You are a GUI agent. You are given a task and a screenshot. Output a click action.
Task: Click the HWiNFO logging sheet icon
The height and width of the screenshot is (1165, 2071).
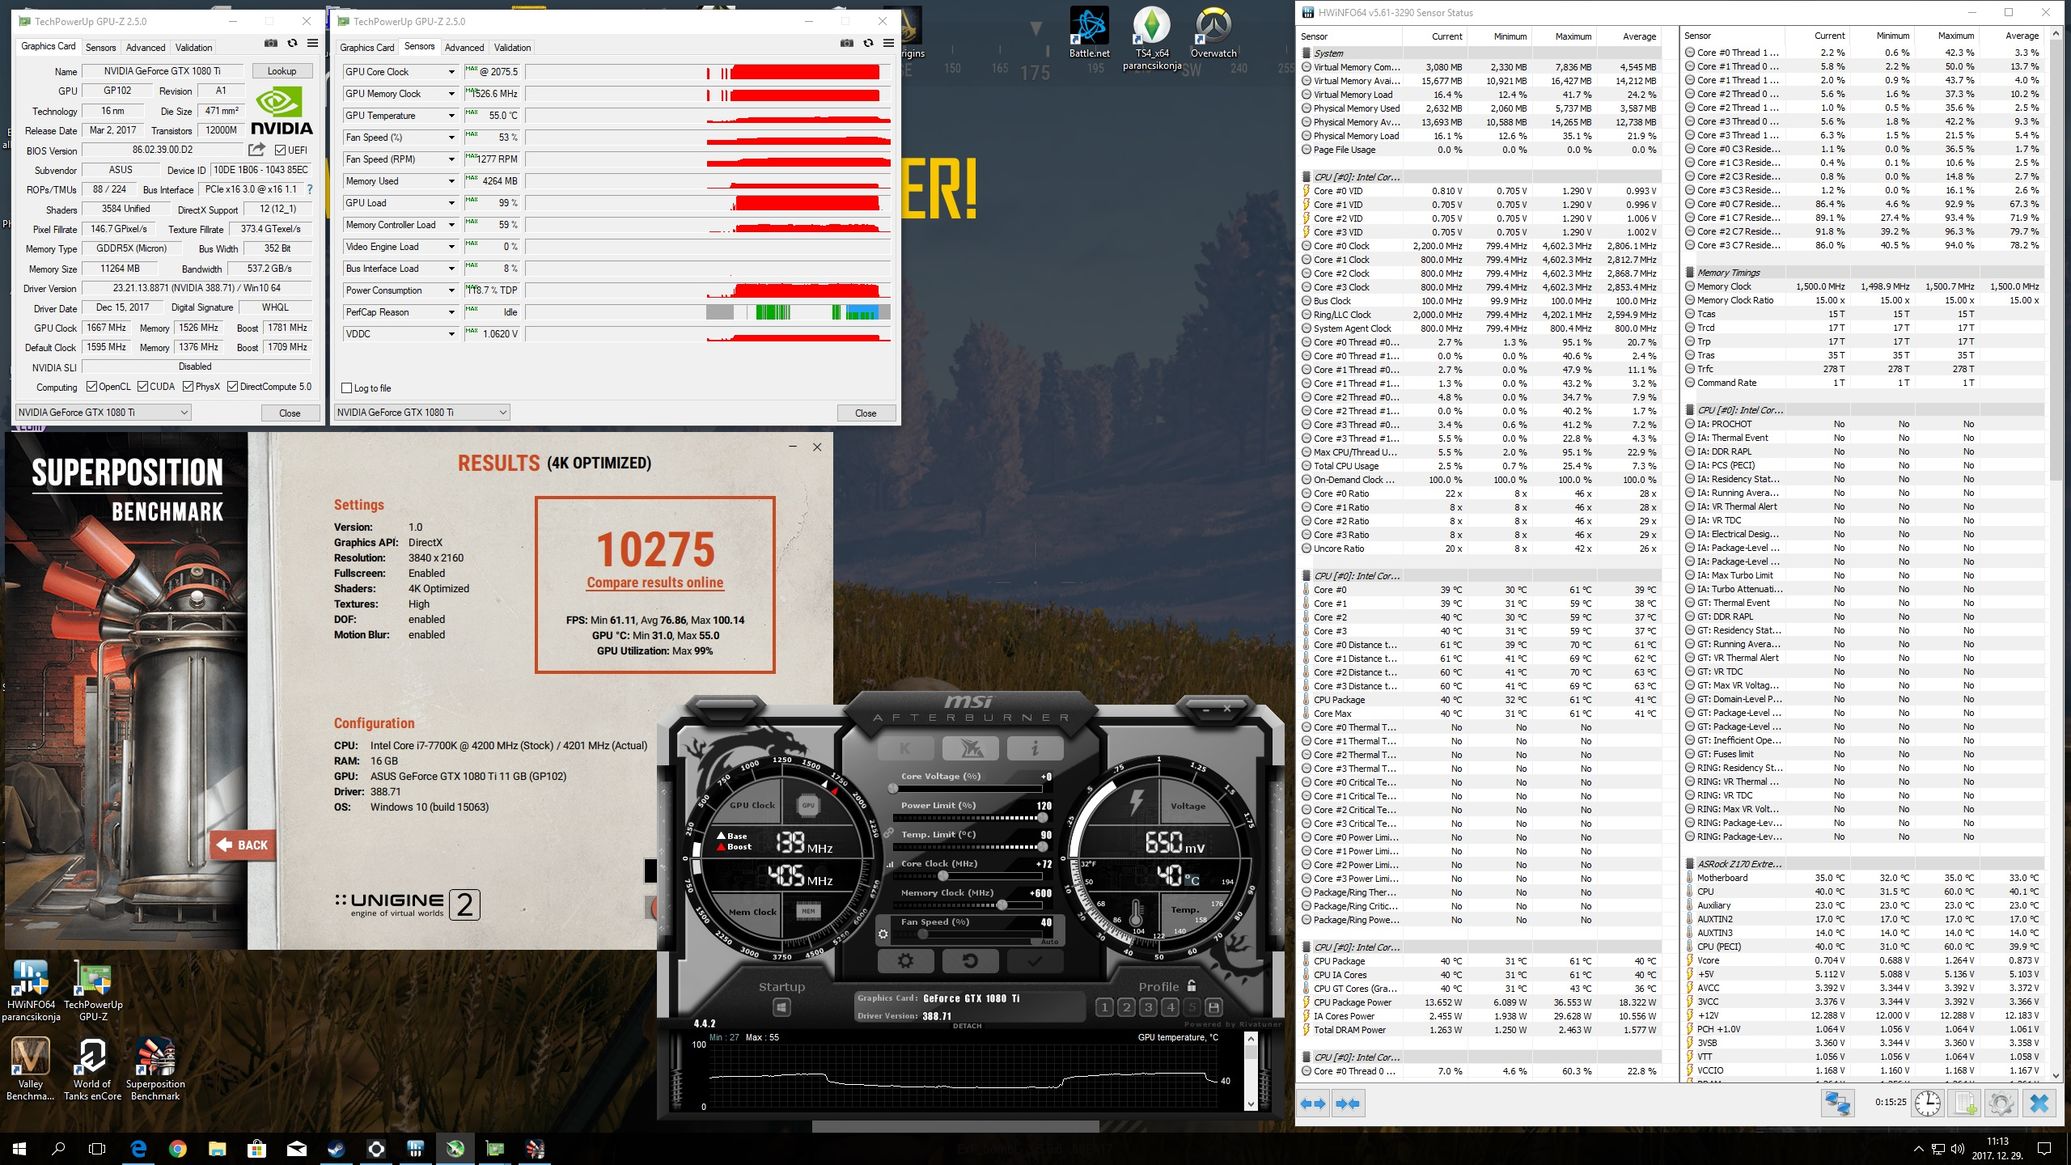pos(1964,1103)
